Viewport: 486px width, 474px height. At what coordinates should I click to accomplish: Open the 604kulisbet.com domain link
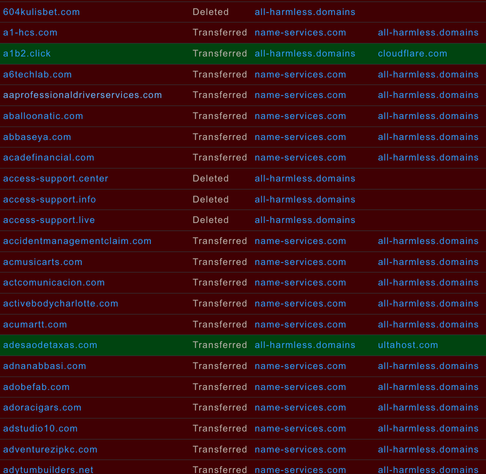[41, 12]
